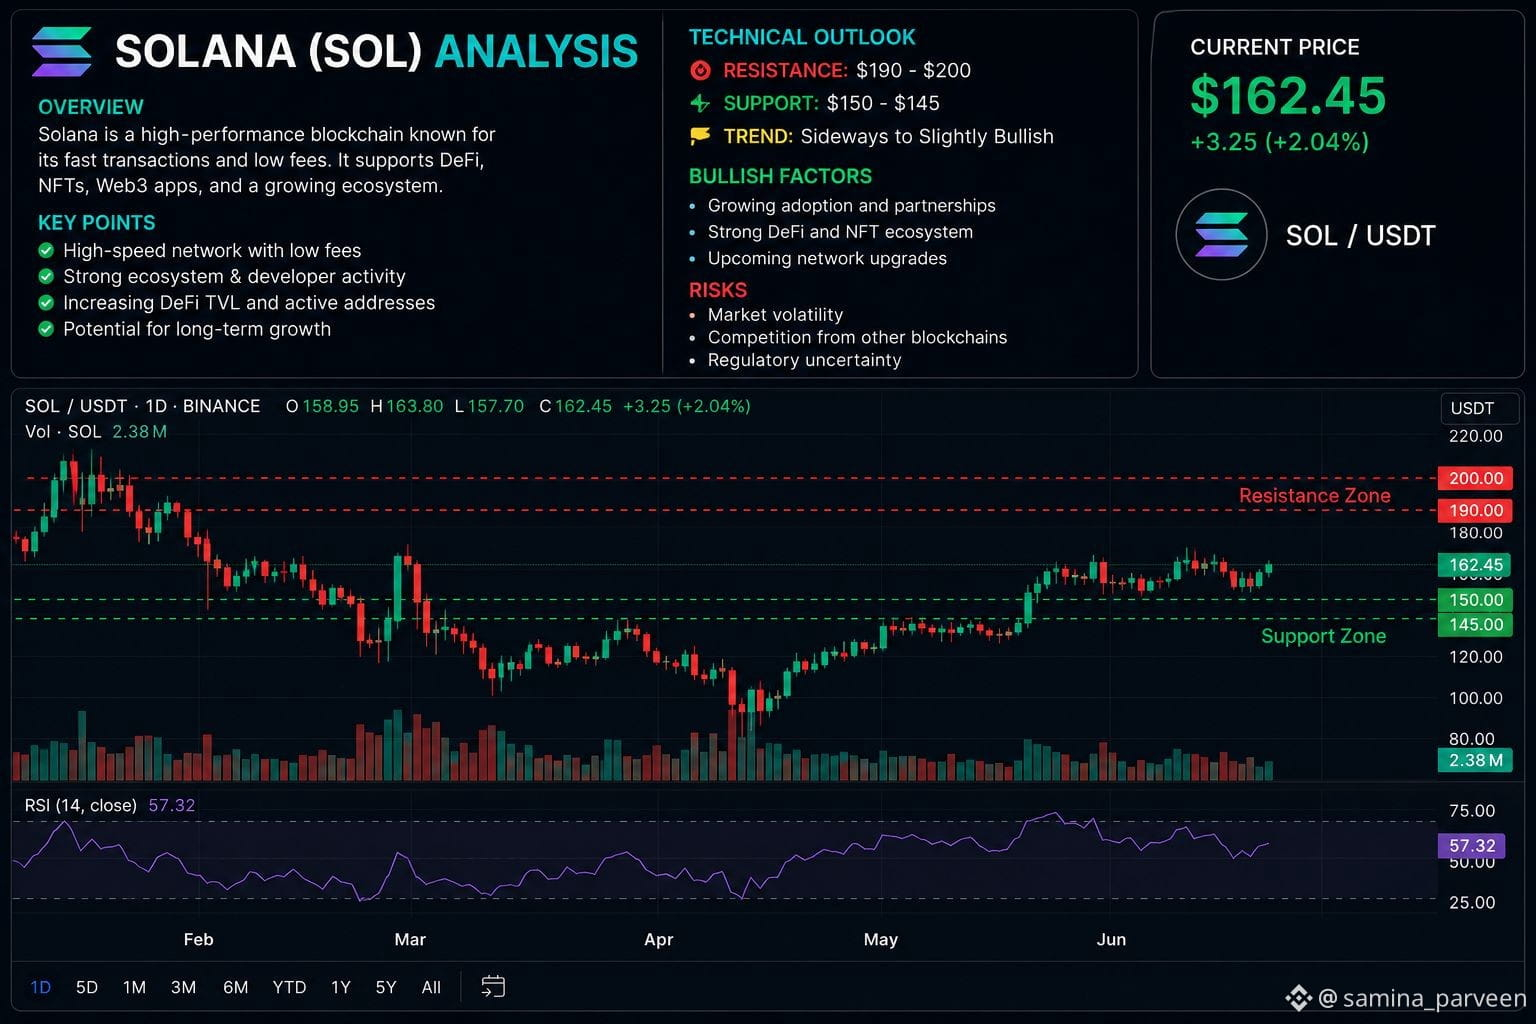Click the 157.70 low value in chart header

tap(496, 406)
